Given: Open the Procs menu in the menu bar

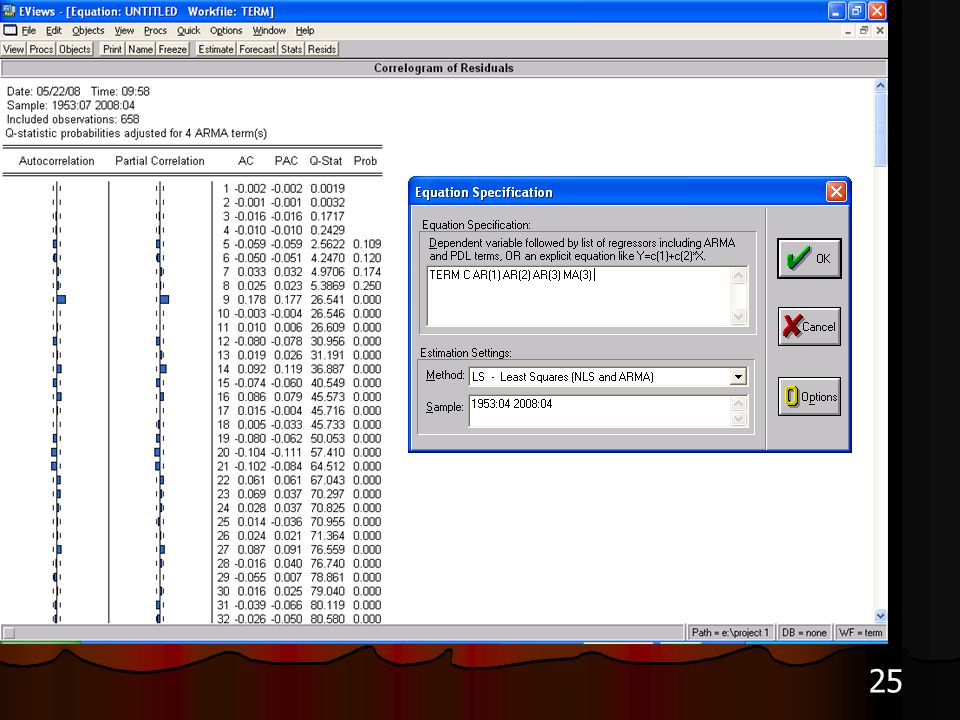Looking at the screenshot, I should [x=155, y=31].
